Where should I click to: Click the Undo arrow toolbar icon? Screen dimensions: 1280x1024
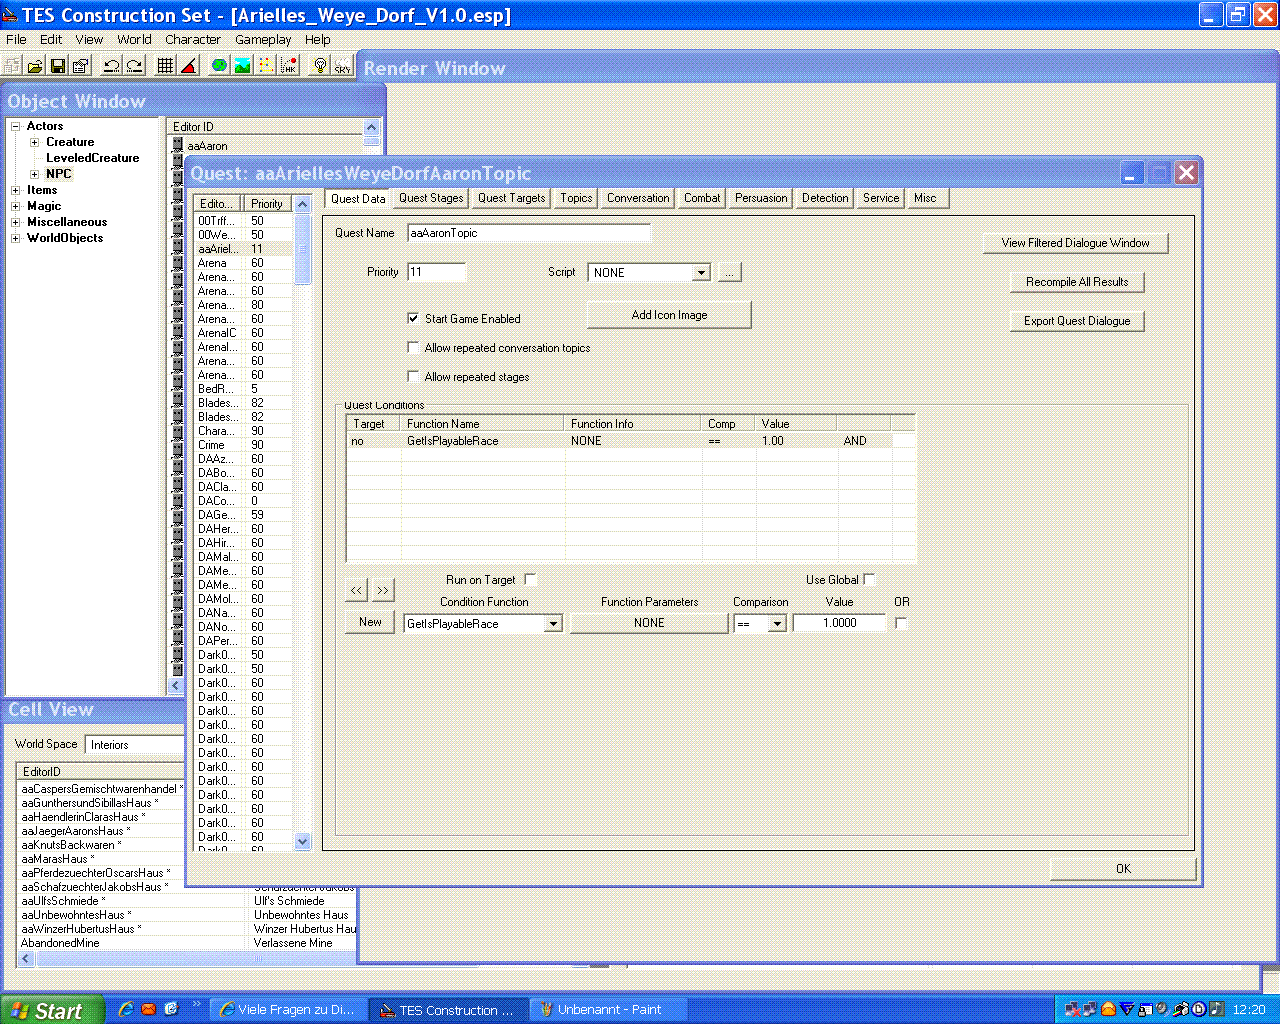point(111,66)
